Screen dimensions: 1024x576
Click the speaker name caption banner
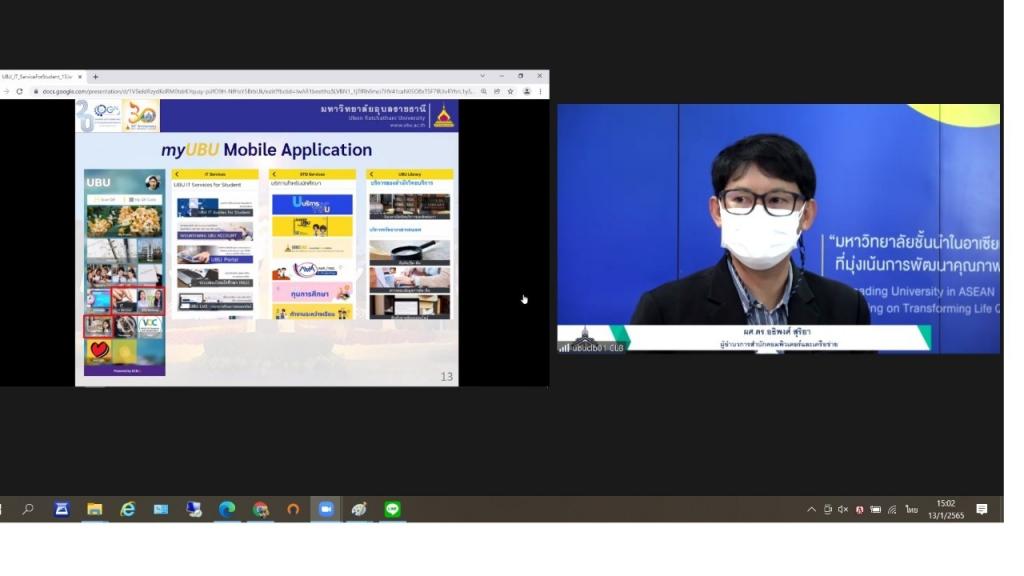[778, 337]
